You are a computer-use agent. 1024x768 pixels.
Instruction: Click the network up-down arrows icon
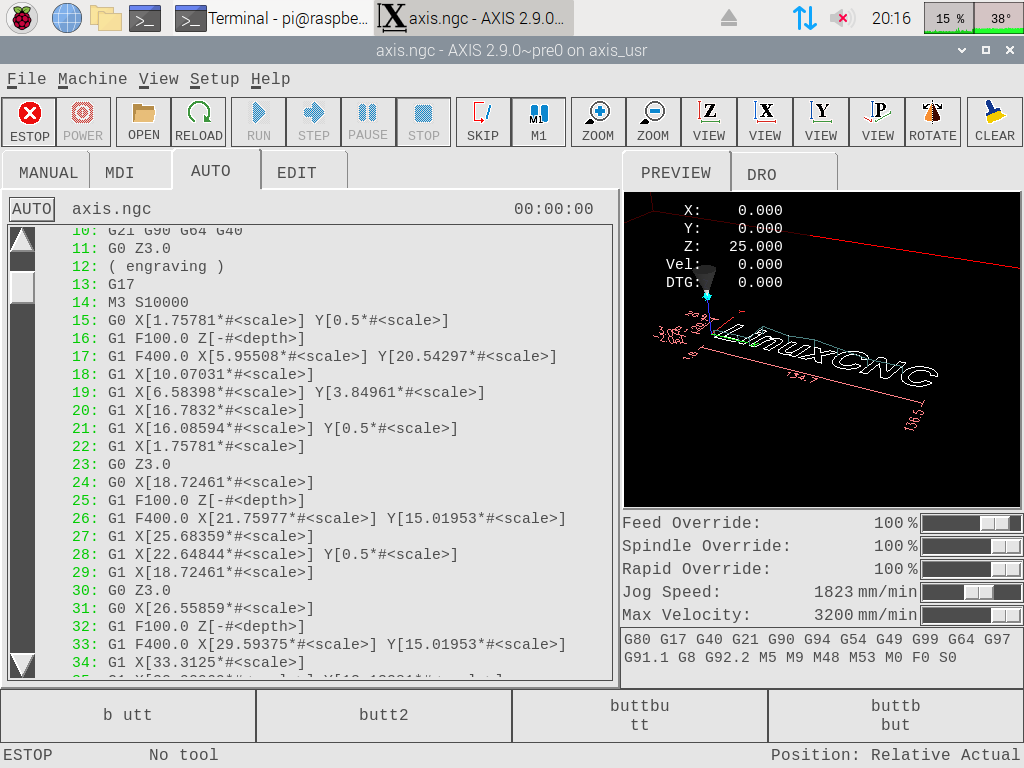804,18
